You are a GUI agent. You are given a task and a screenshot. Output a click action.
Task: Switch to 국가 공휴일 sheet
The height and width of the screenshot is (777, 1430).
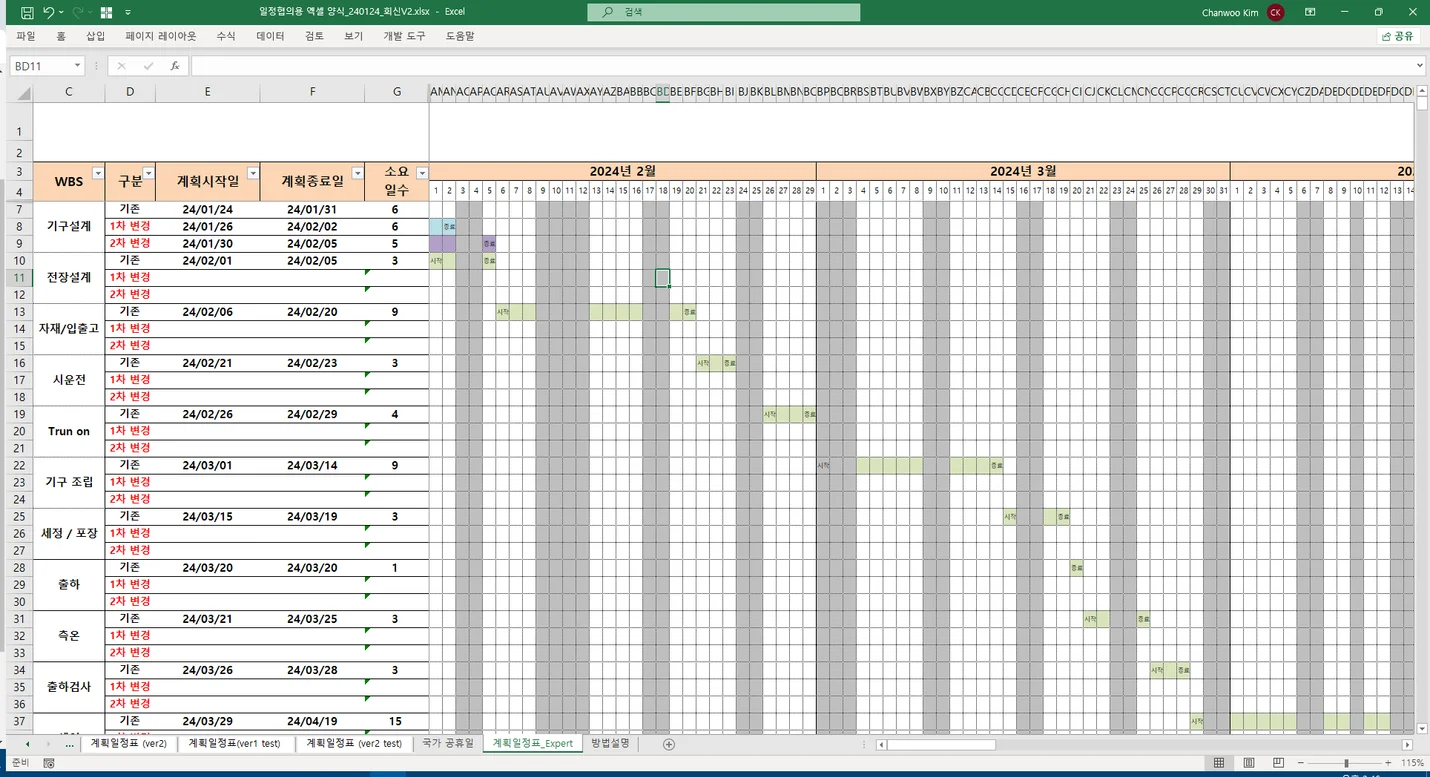click(447, 743)
